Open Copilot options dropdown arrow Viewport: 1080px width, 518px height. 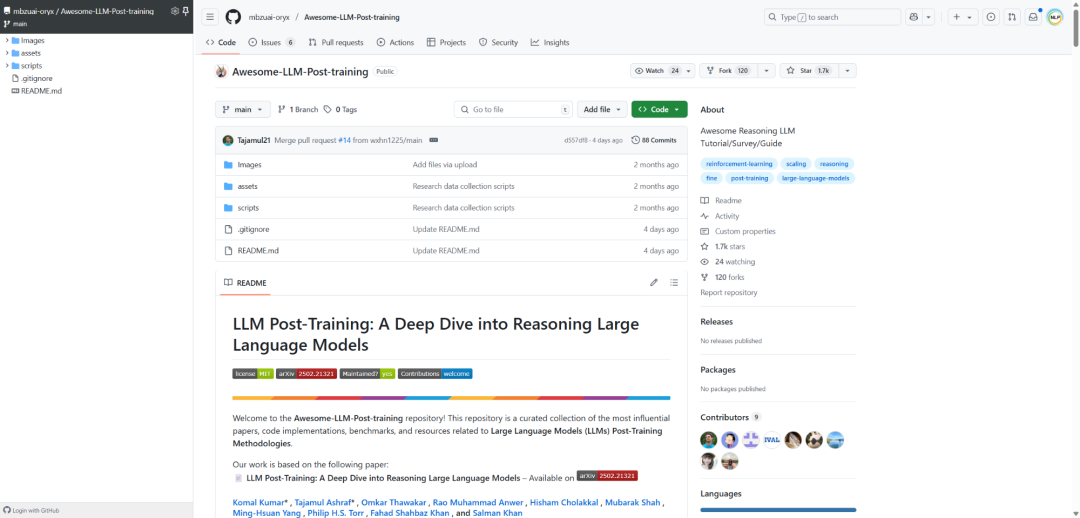(x=928, y=17)
